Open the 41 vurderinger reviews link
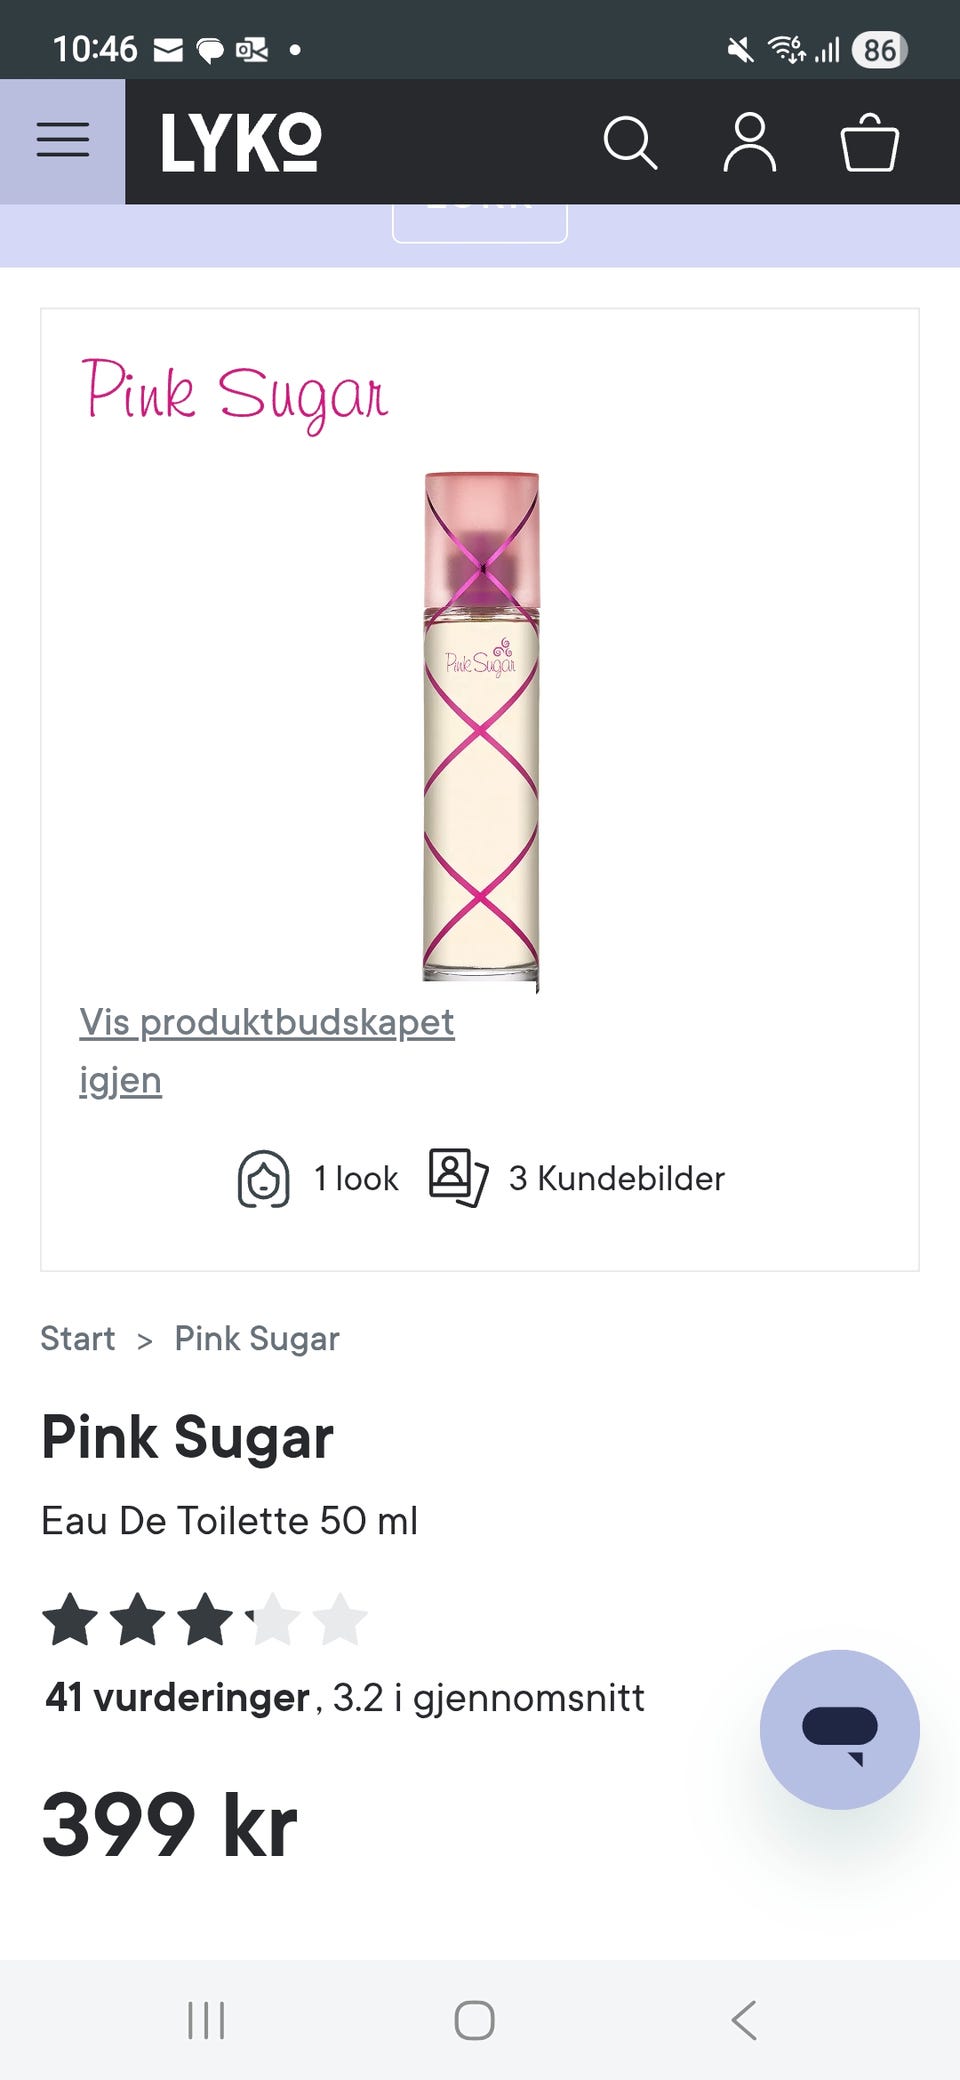This screenshot has height=2080, width=960. 178,1697
